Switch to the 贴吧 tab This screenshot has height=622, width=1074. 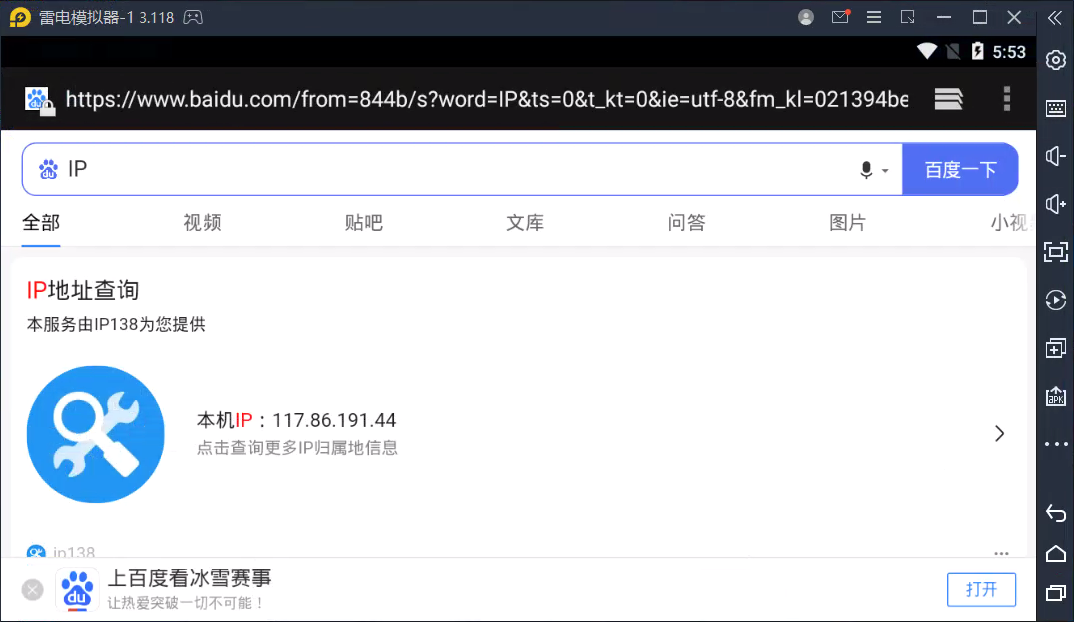pyautogui.click(x=364, y=223)
